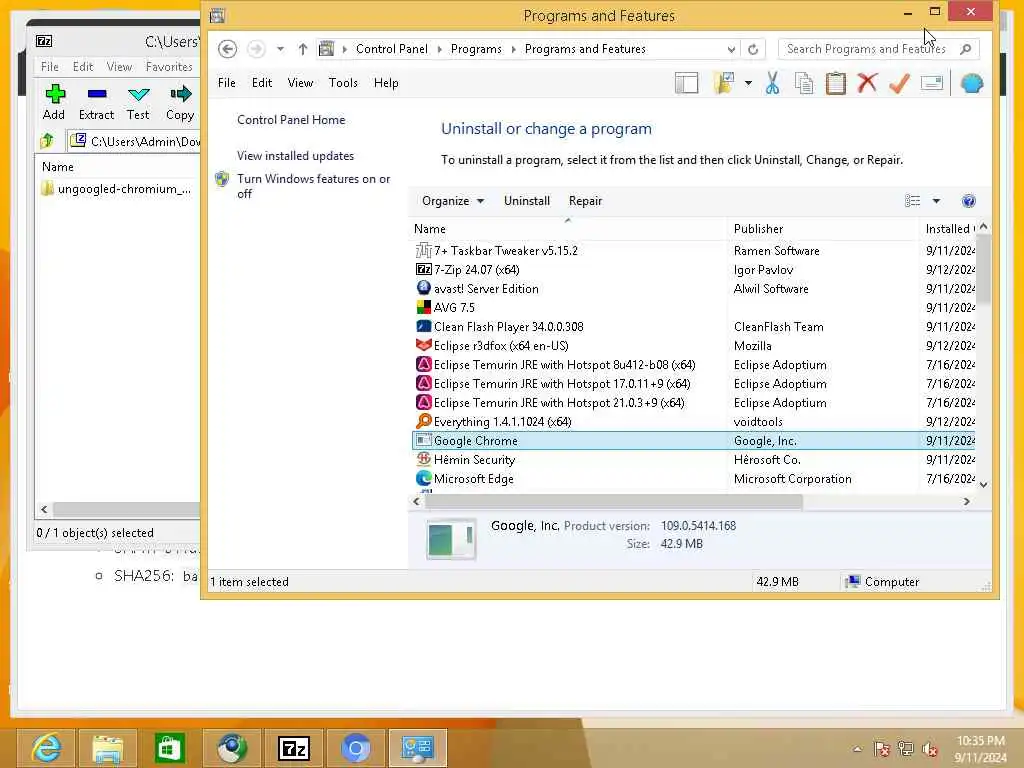The height and width of the screenshot is (768, 1024).
Task: Select Eclipse Temurin JRE 21.0.3+9 entry
Action: [x=694, y=403]
